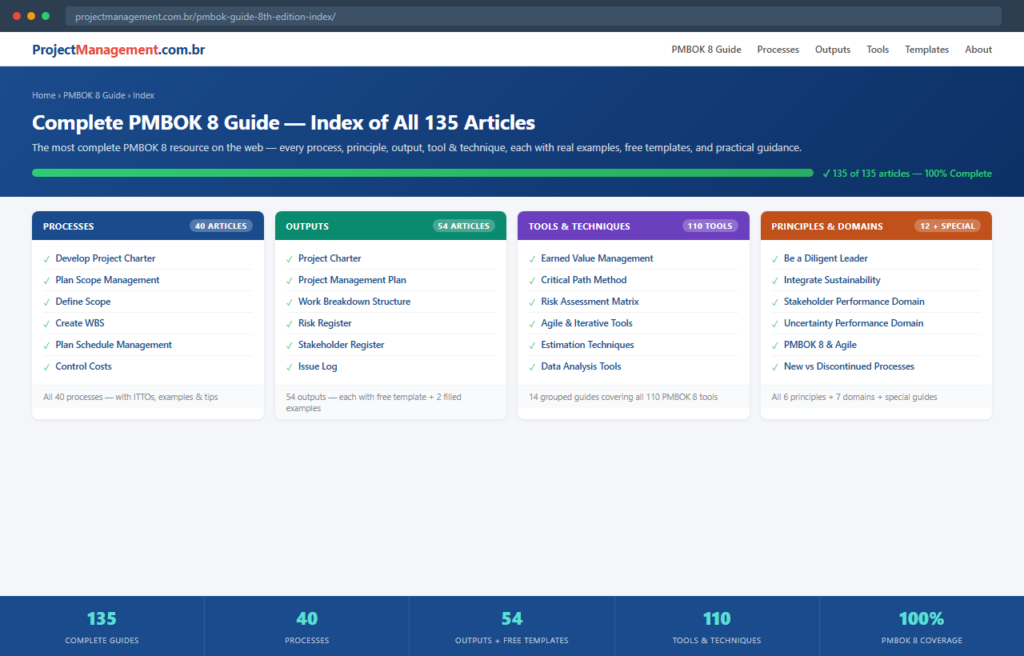Open the Earned Value Management article link

click(x=596, y=259)
